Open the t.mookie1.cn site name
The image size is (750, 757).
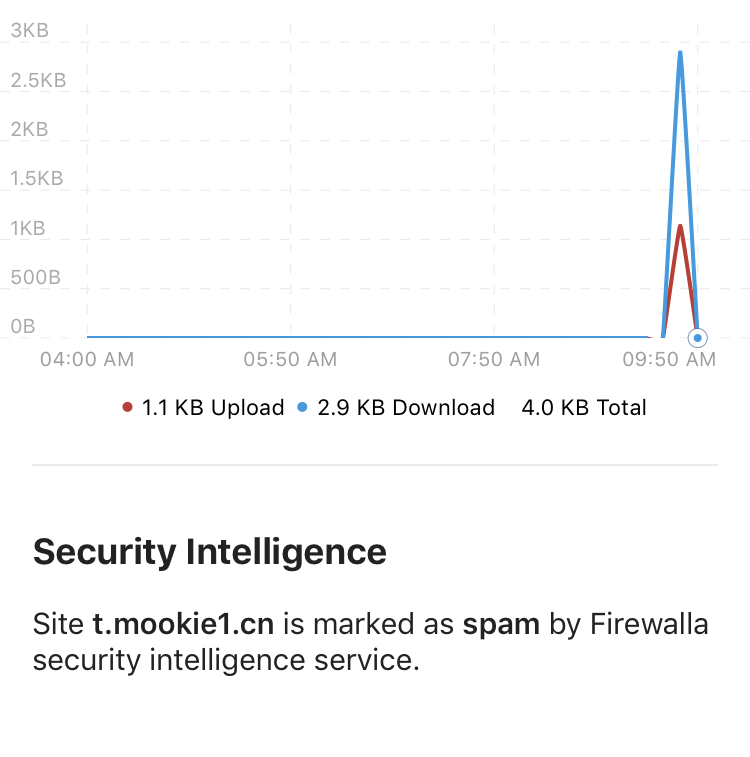point(183,624)
